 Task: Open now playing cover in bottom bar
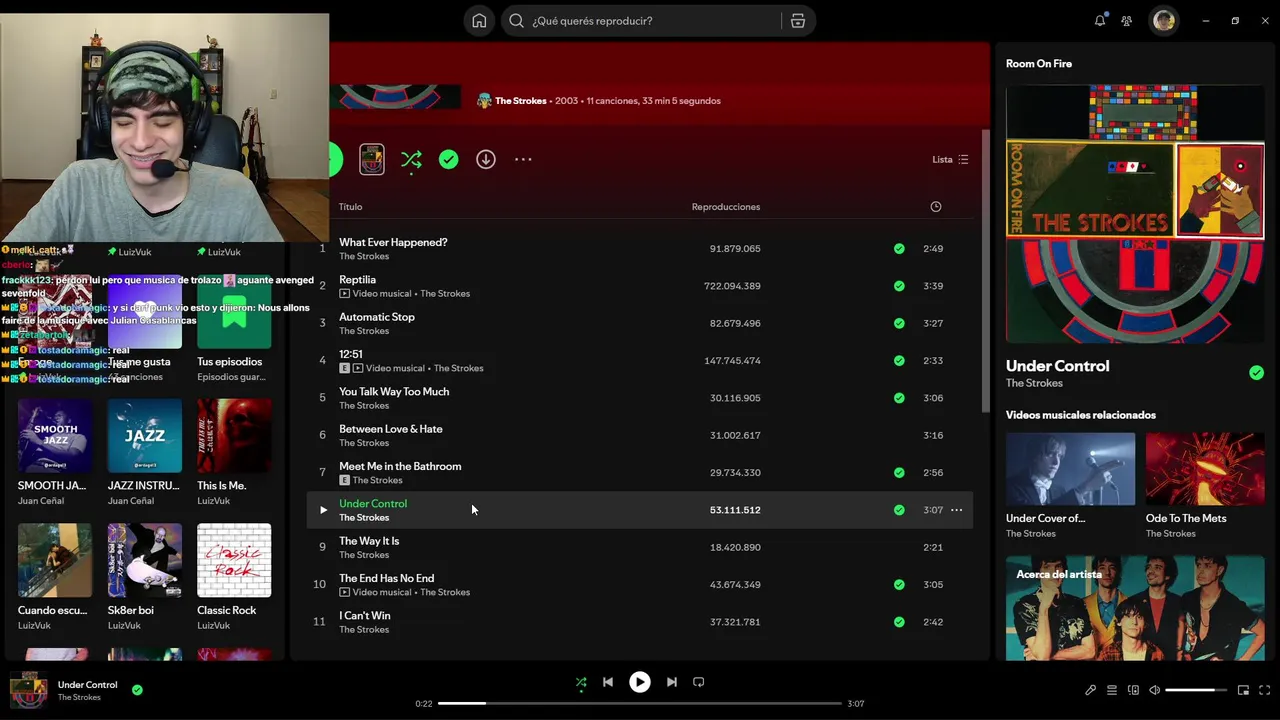(28, 691)
